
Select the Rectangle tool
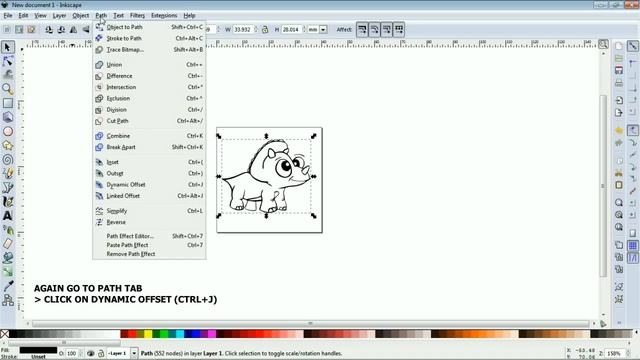click(x=7, y=103)
